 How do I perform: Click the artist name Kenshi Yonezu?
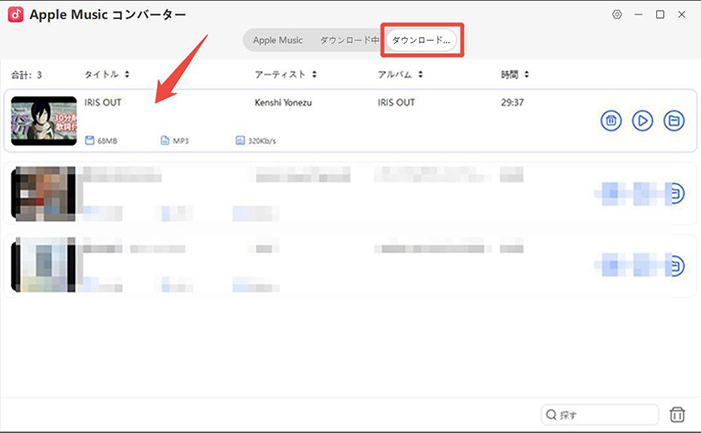[x=283, y=103]
